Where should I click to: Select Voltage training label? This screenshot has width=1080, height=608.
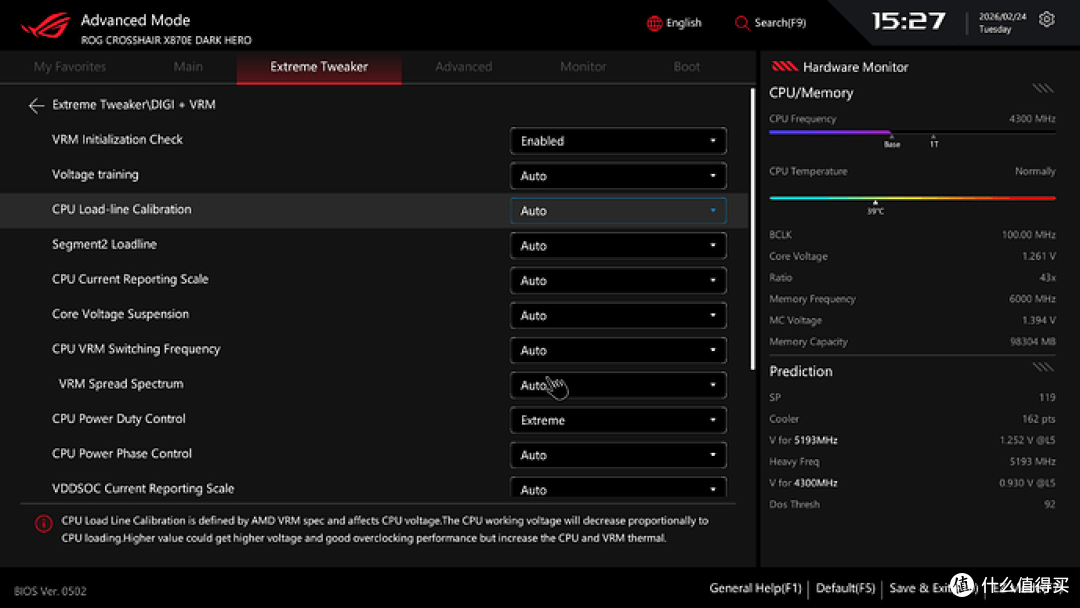[95, 174]
